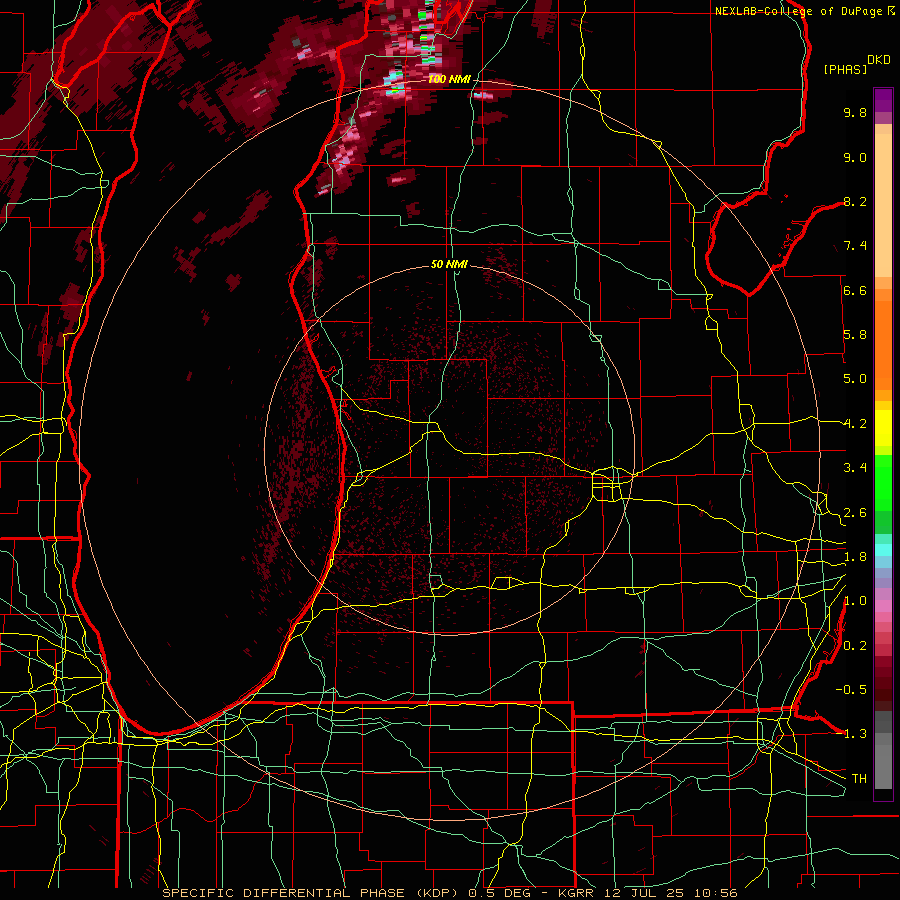Select the 2.6 scale value

click(855, 513)
